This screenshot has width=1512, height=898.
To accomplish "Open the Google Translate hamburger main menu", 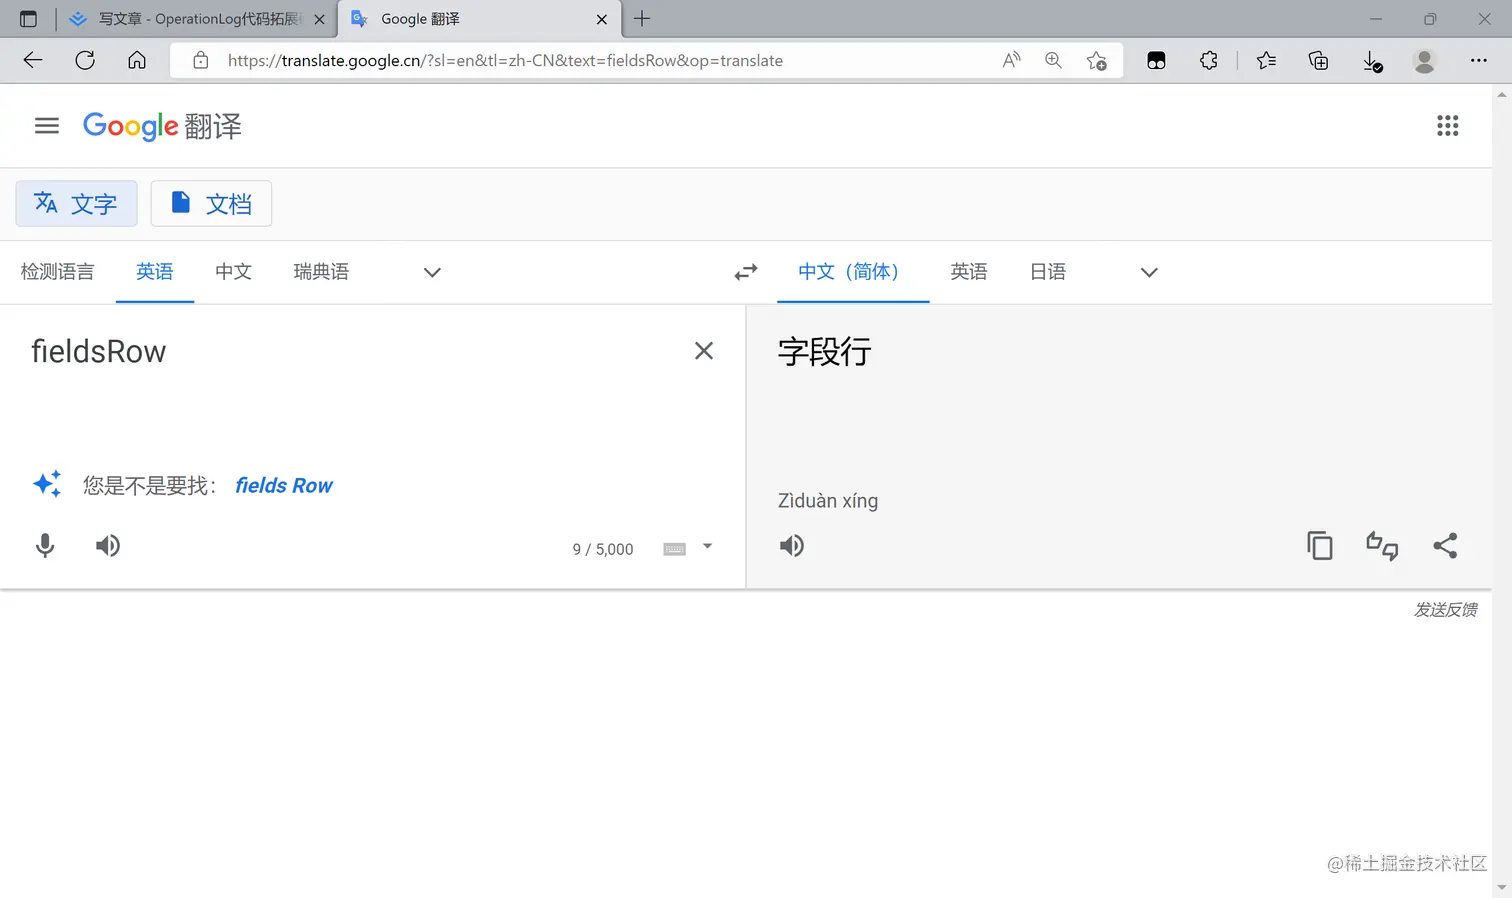I will (x=47, y=126).
